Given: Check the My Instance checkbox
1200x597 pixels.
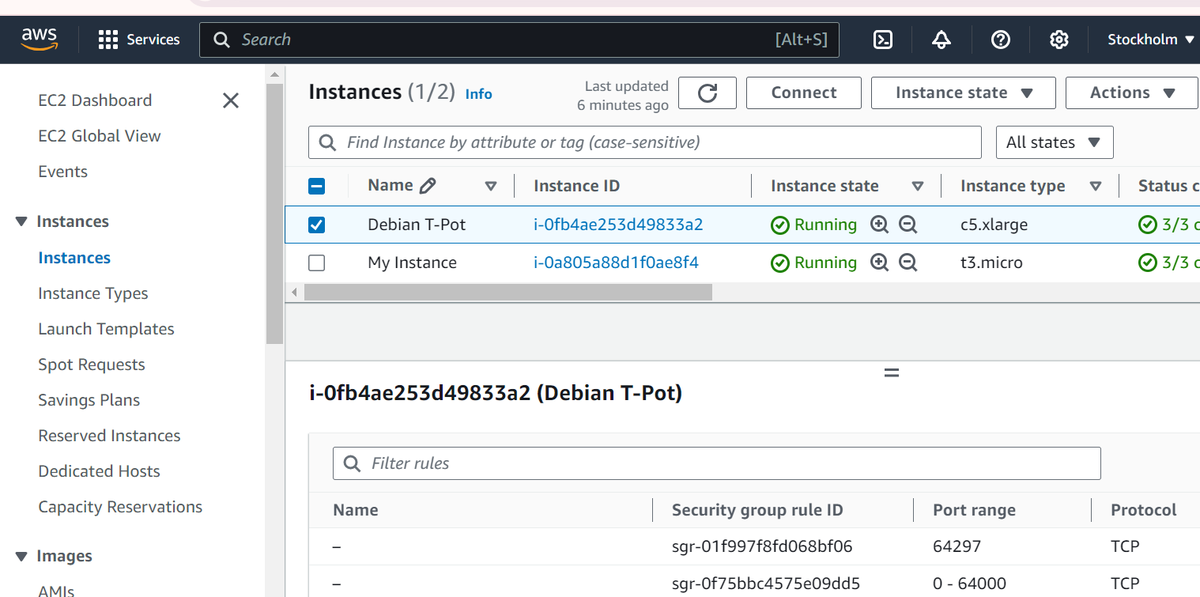Looking at the screenshot, I should [316, 263].
